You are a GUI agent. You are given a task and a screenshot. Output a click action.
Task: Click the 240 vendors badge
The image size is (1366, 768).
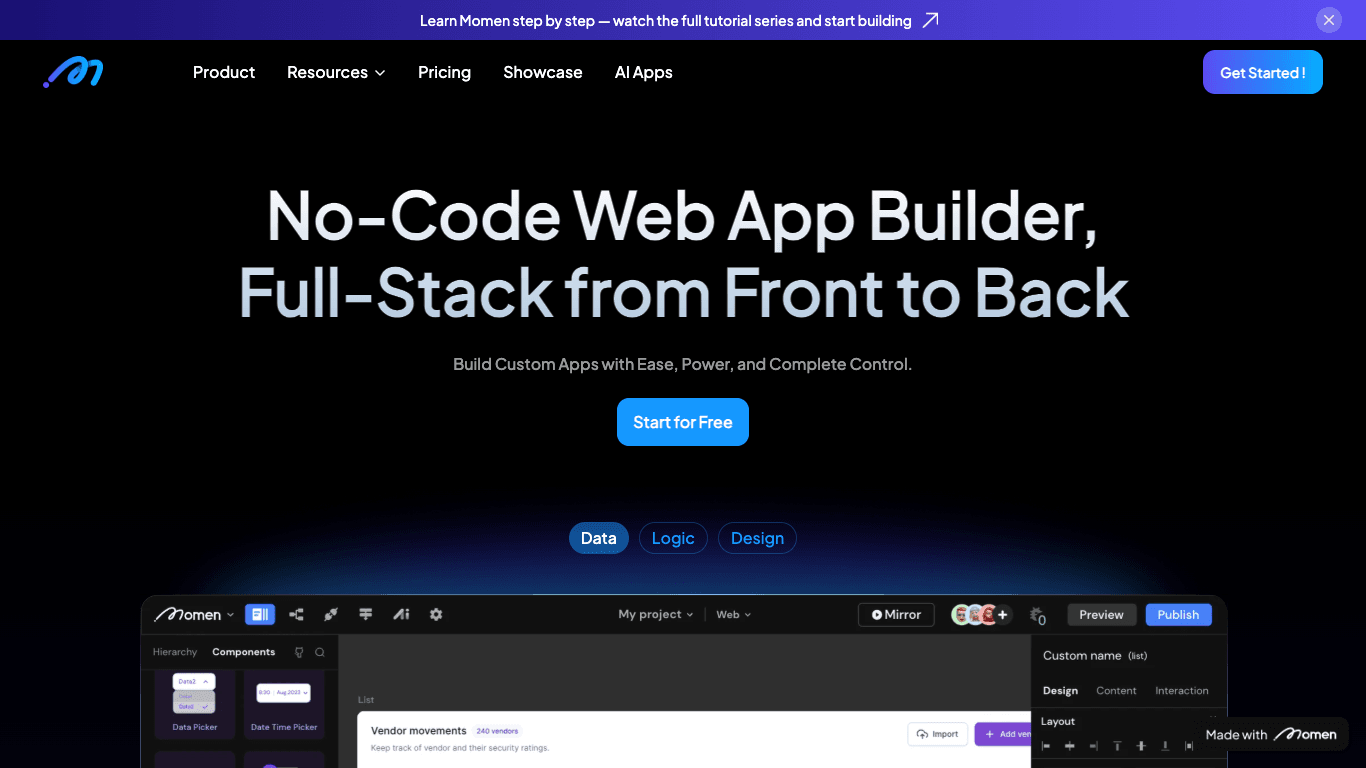pyautogui.click(x=497, y=731)
